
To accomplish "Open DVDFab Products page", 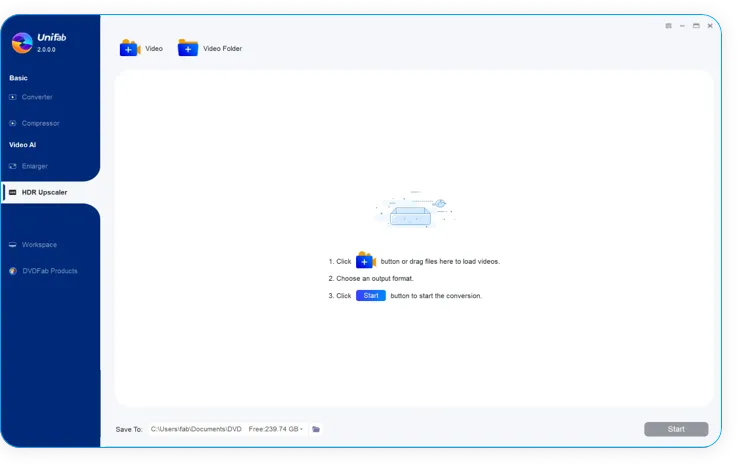I will [x=49, y=271].
